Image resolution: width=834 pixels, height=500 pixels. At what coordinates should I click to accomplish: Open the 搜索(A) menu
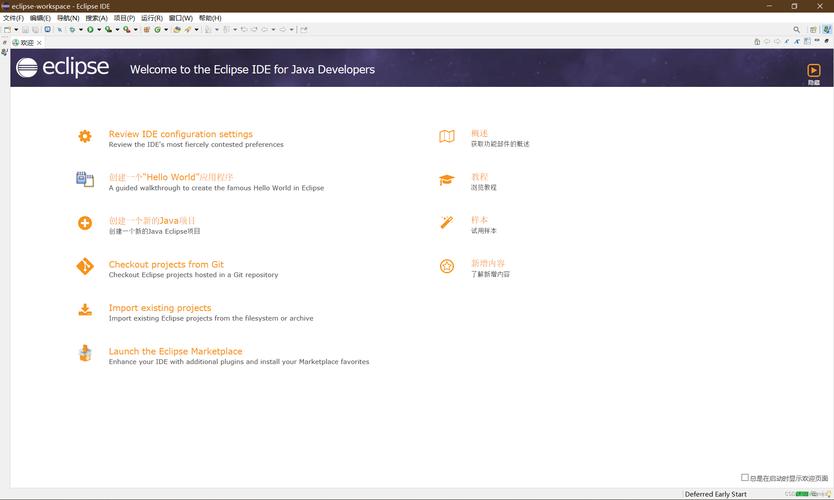pos(96,18)
